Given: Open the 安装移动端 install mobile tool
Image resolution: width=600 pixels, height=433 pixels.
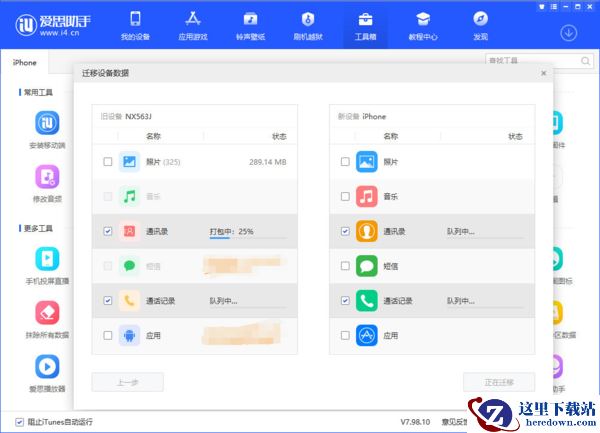Looking at the screenshot, I should click(47, 129).
